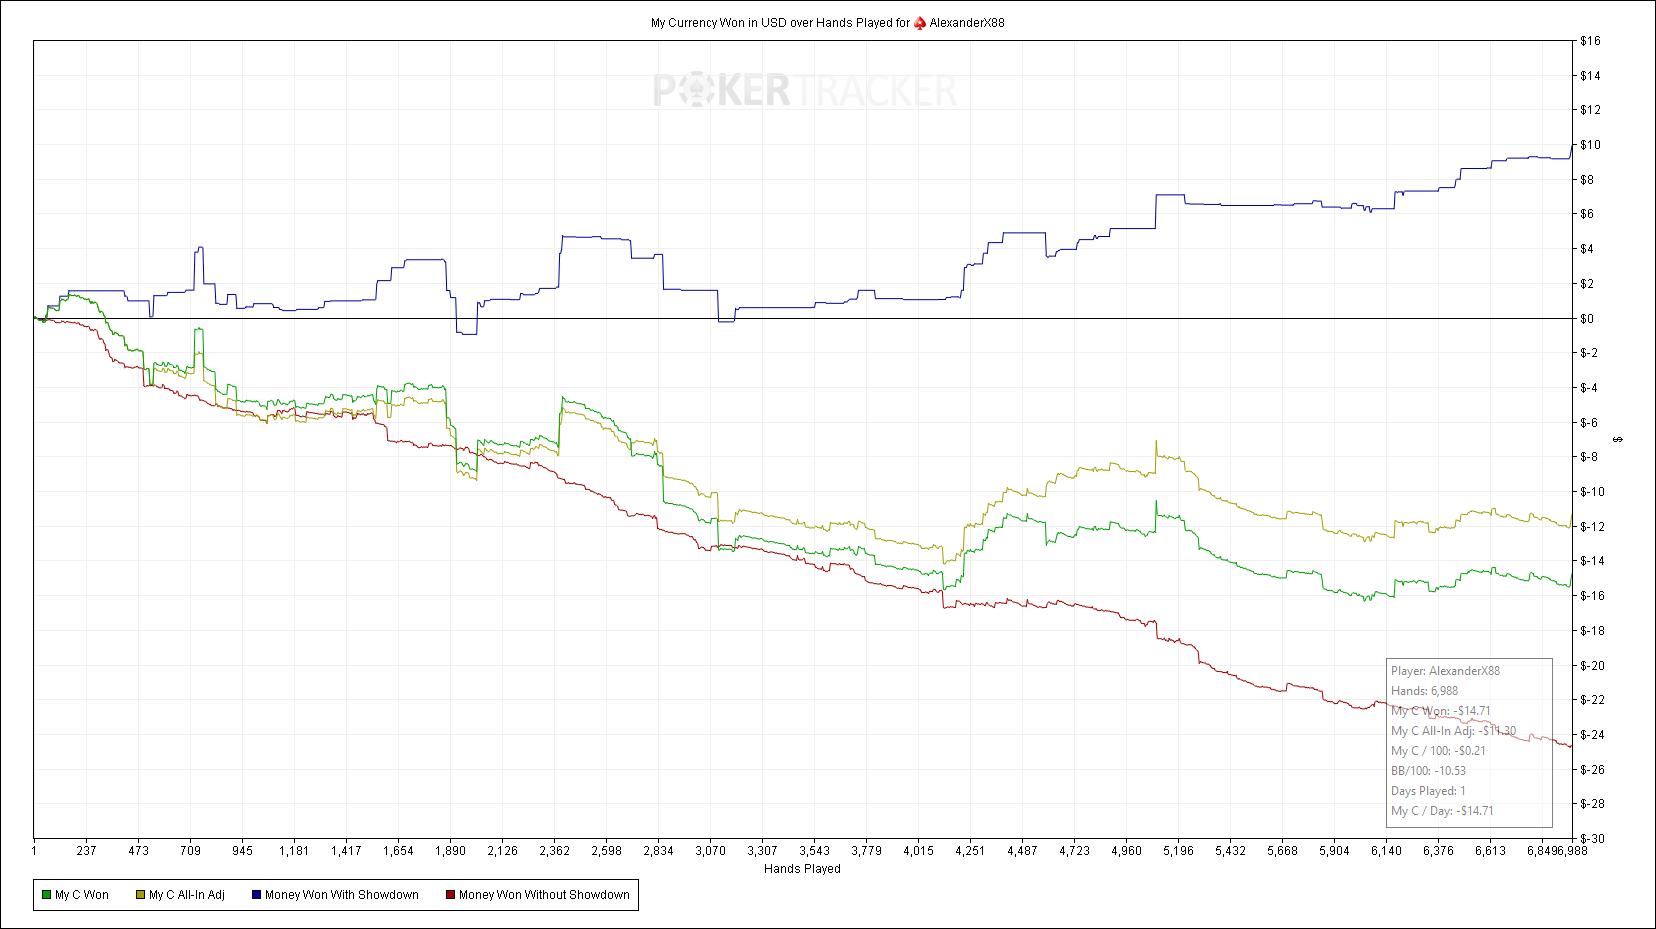Screen dimensions: 1656x929
Task: Click the red Without Showdown legend swatch
Action: coord(450,895)
